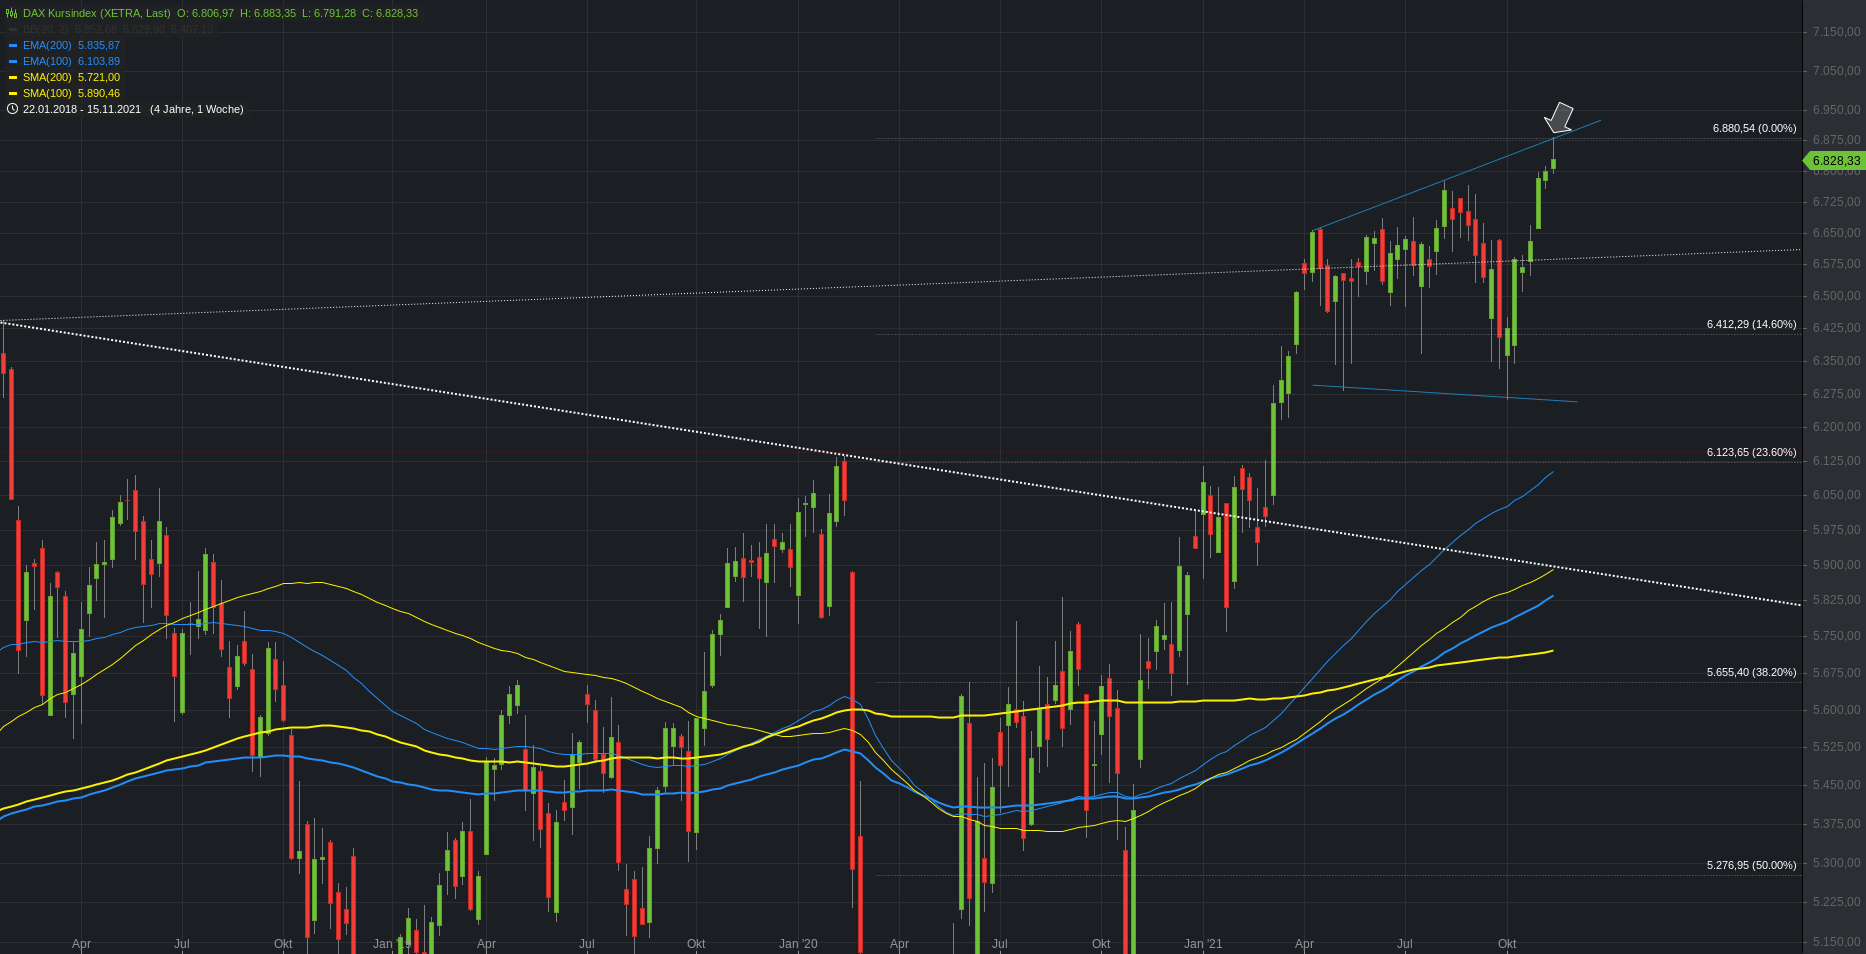1866x954 pixels.
Task: Click the 7.050,00 price axis label
Action: tap(1836, 71)
